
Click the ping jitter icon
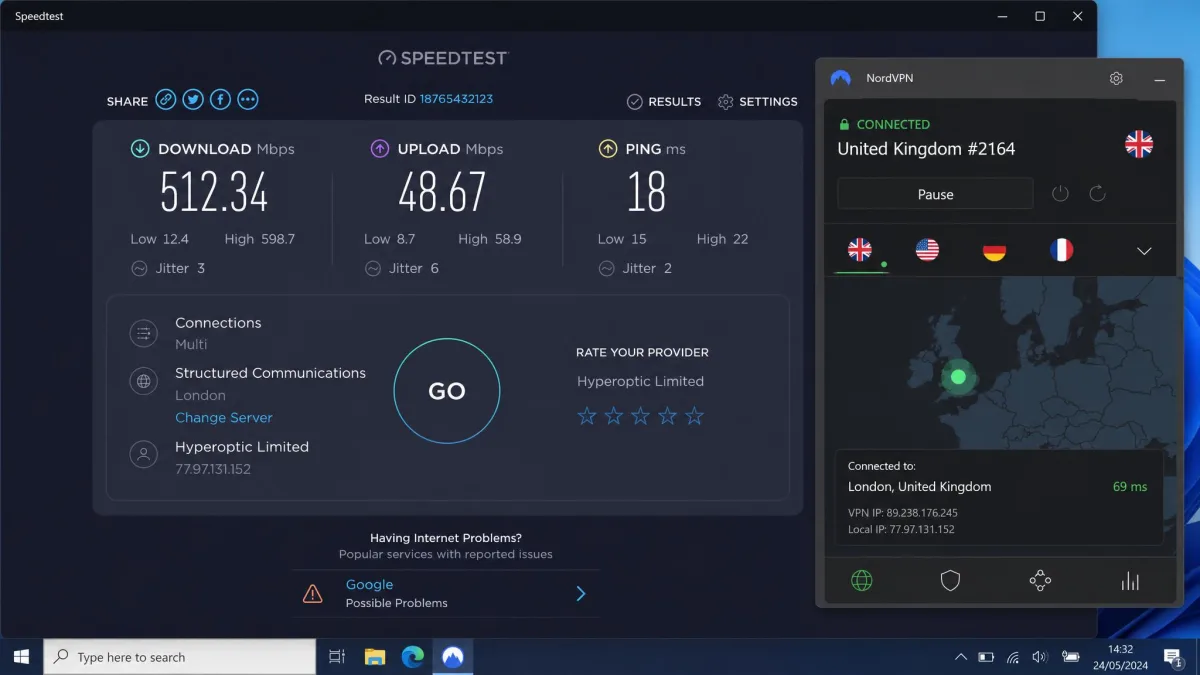click(606, 268)
